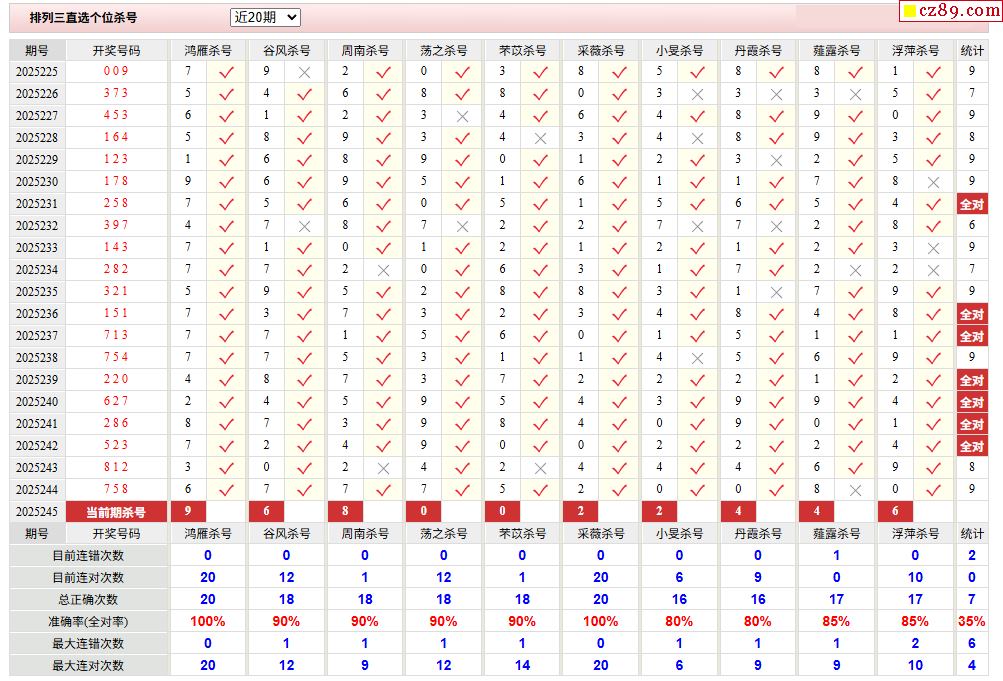The height and width of the screenshot is (681, 1003).
Task: Click winning number 282
Action: (116, 269)
